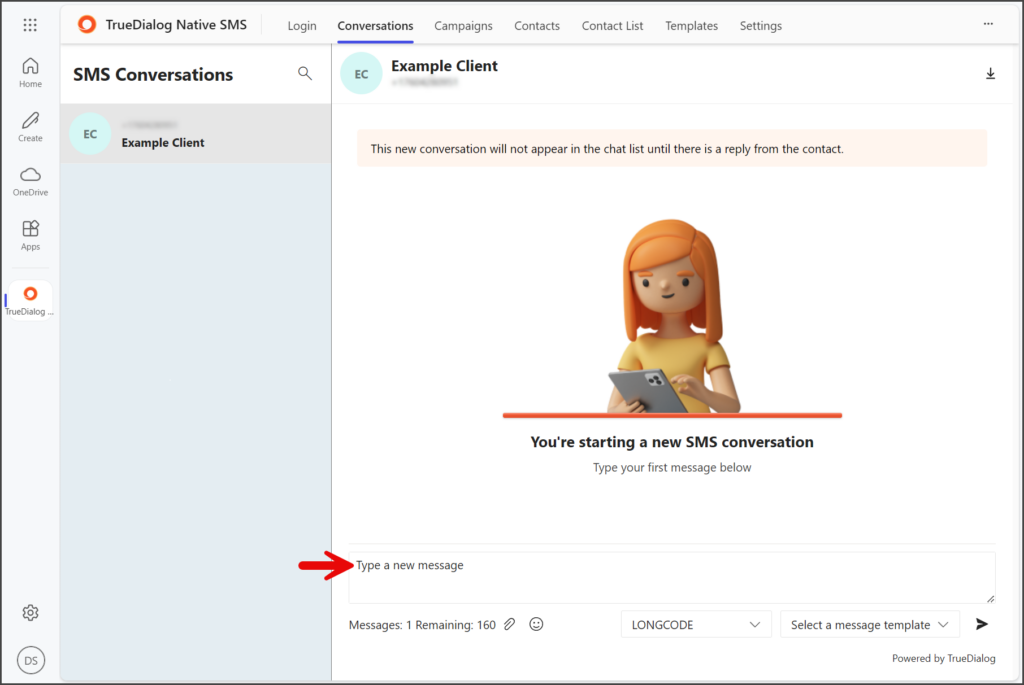Open the Contact List tab
The image size is (1024, 685).
pos(613,25)
